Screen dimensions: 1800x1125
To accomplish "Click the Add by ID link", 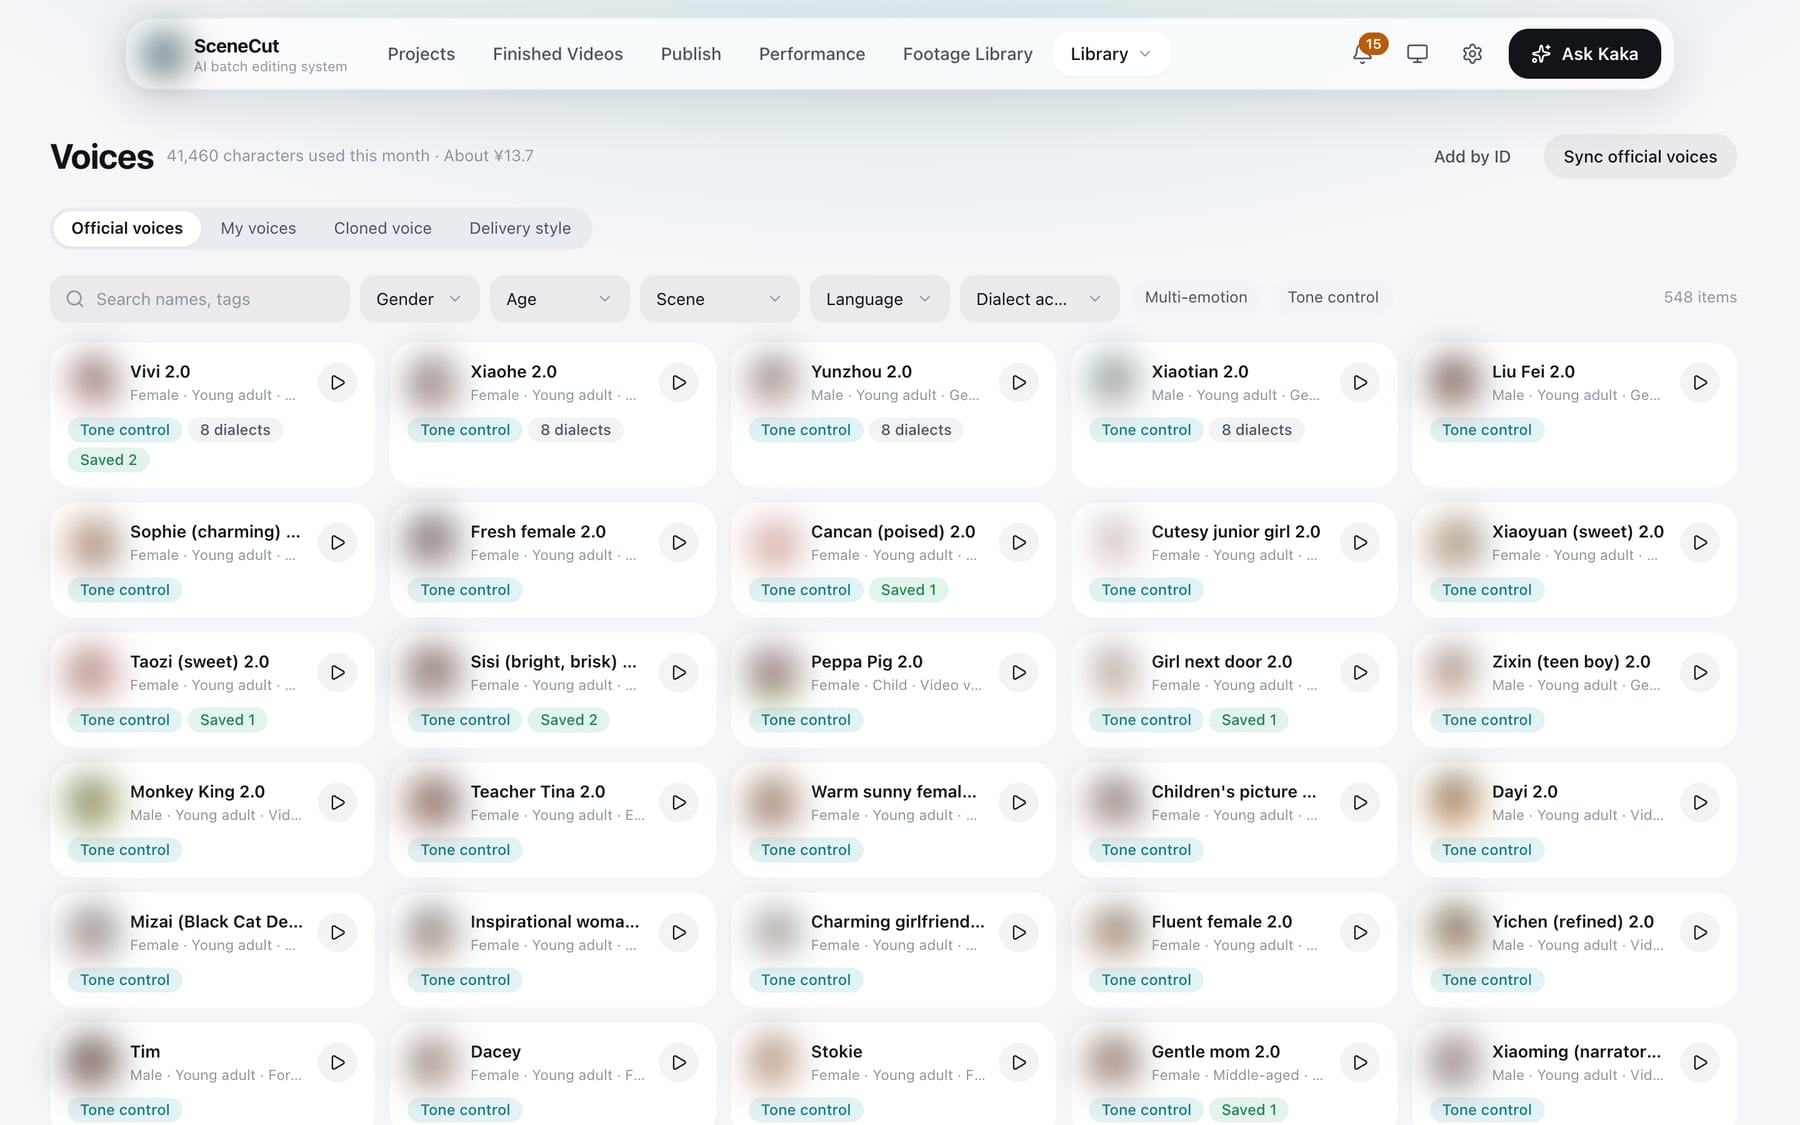I will [x=1472, y=157].
